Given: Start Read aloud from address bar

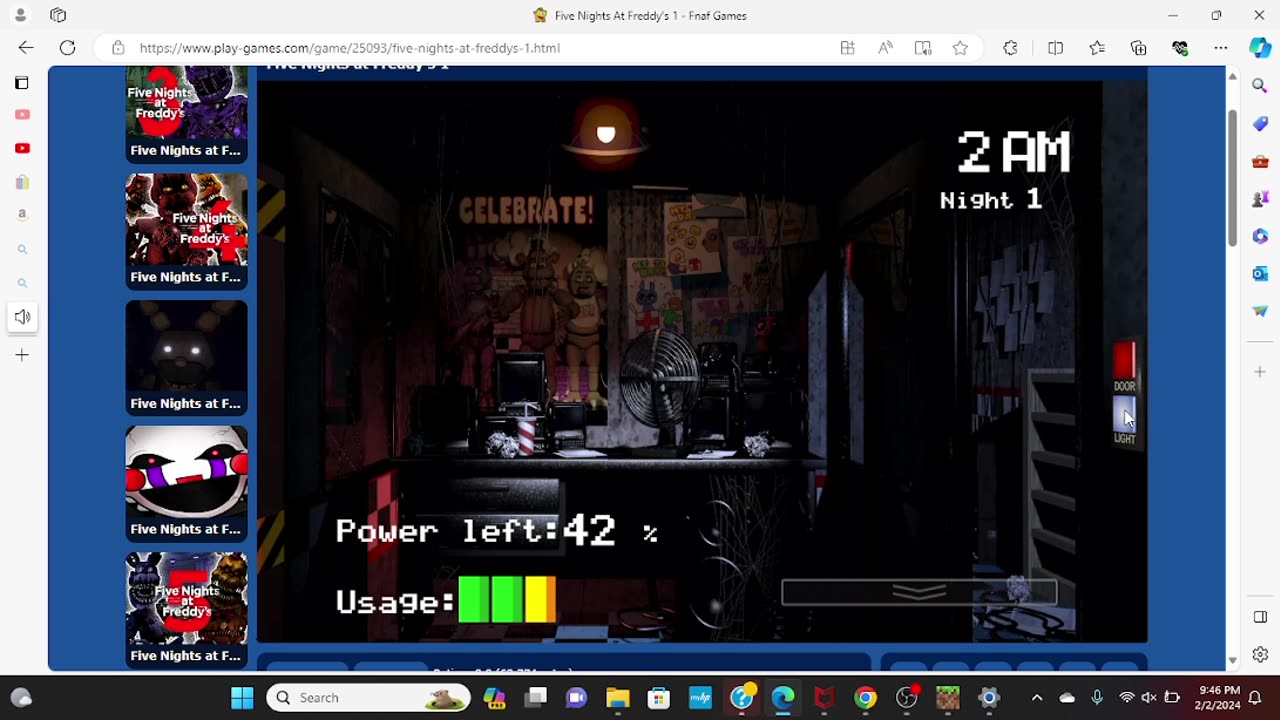Looking at the screenshot, I should tap(885, 48).
